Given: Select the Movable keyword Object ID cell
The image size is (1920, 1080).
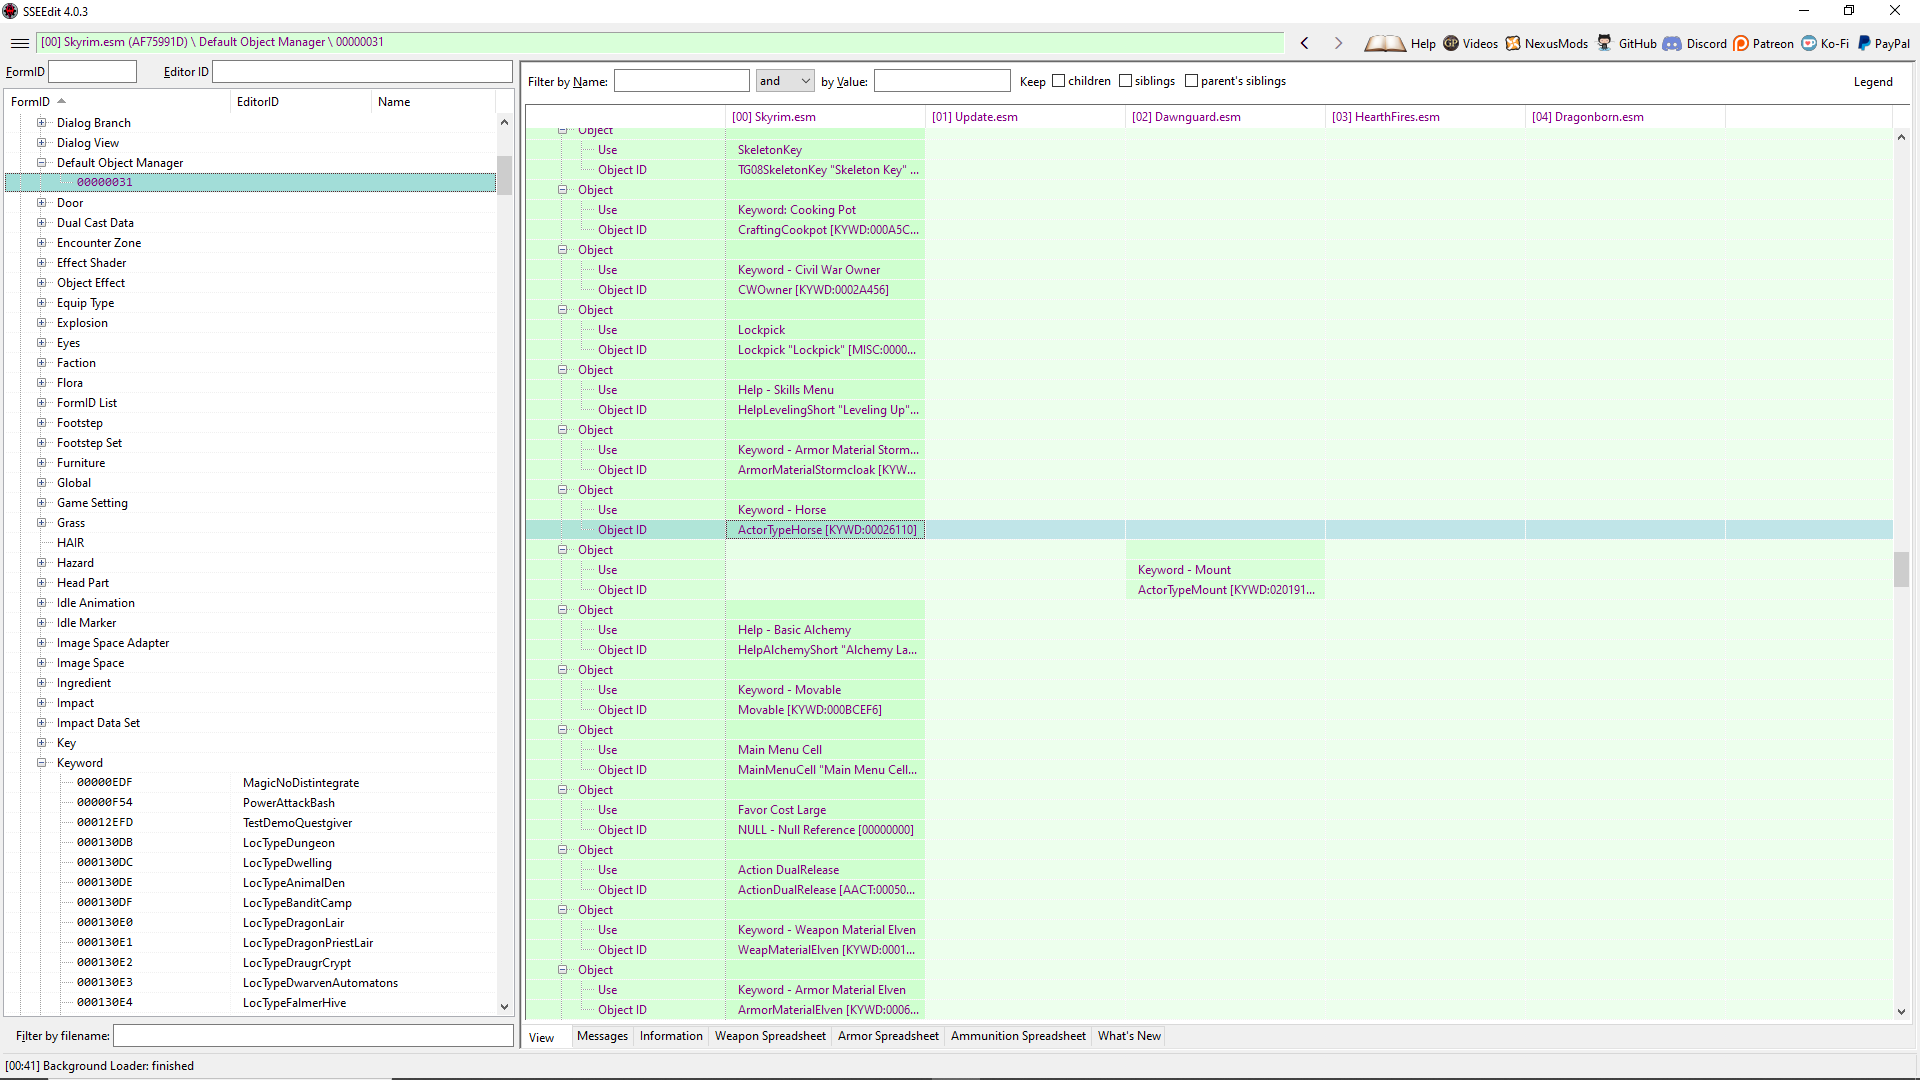Looking at the screenshot, I should click(825, 710).
